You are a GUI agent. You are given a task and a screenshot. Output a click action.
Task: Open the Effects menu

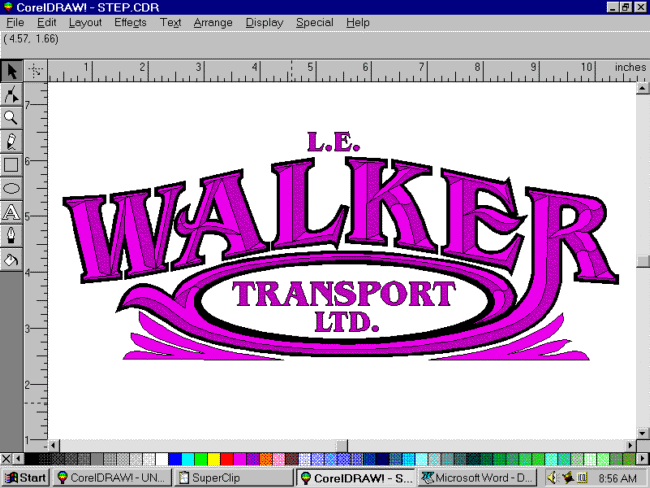130,22
